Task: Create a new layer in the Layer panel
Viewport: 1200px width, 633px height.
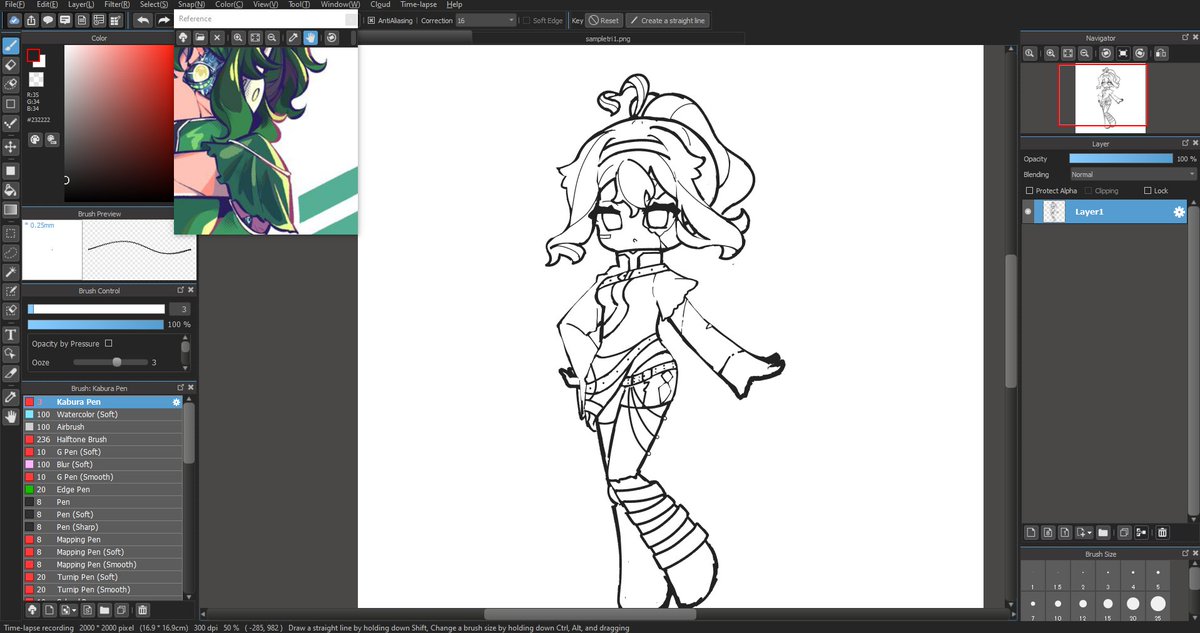Action: [x=1031, y=533]
